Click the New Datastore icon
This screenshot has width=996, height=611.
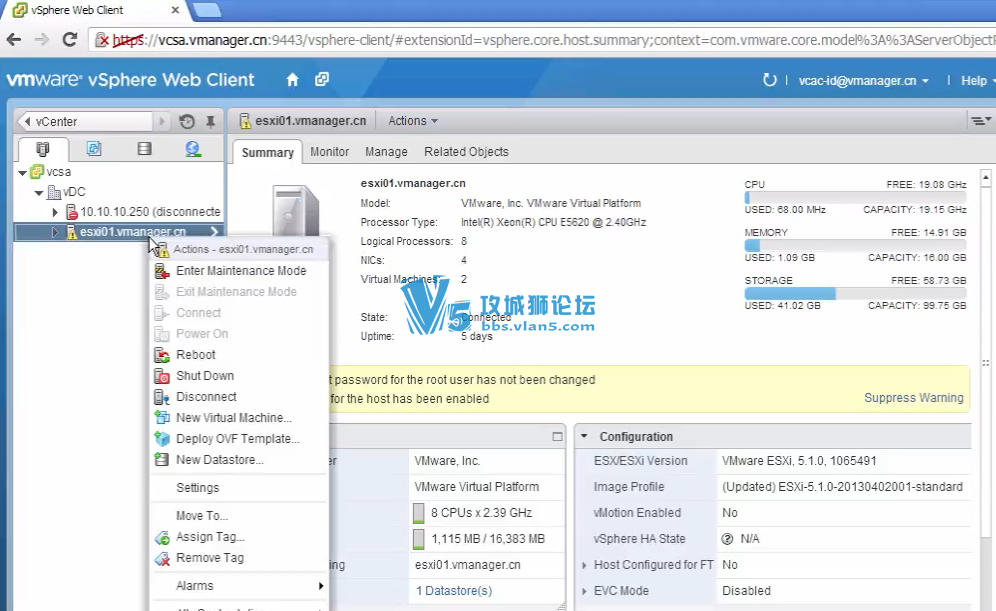click(x=162, y=460)
